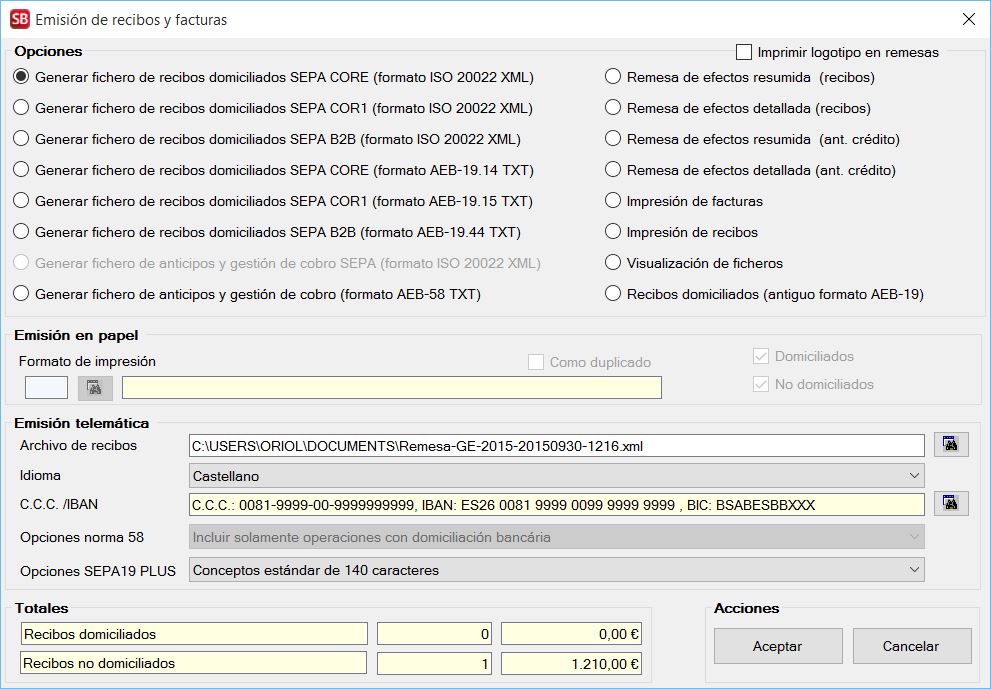Click the SB application icon in title bar
This screenshot has height=689, width=991.
click(x=19, y=19)
